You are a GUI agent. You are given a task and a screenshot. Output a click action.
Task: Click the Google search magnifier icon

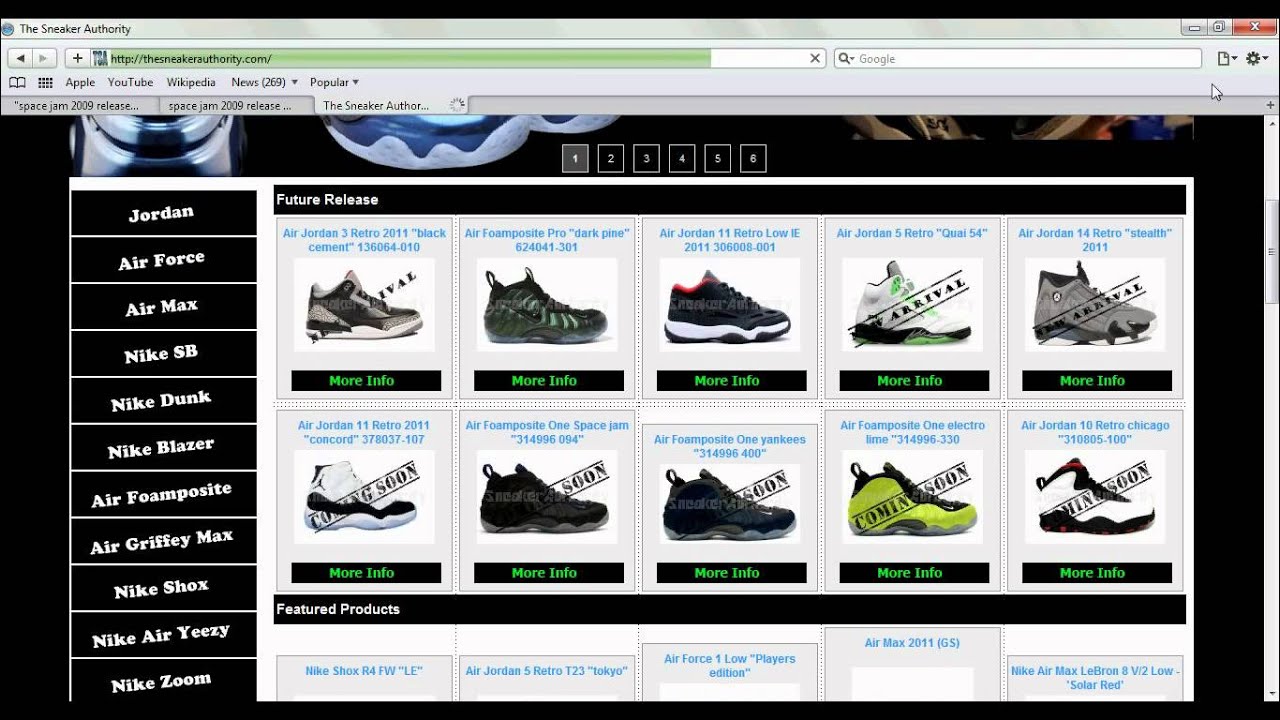click(x=846, y=59)
